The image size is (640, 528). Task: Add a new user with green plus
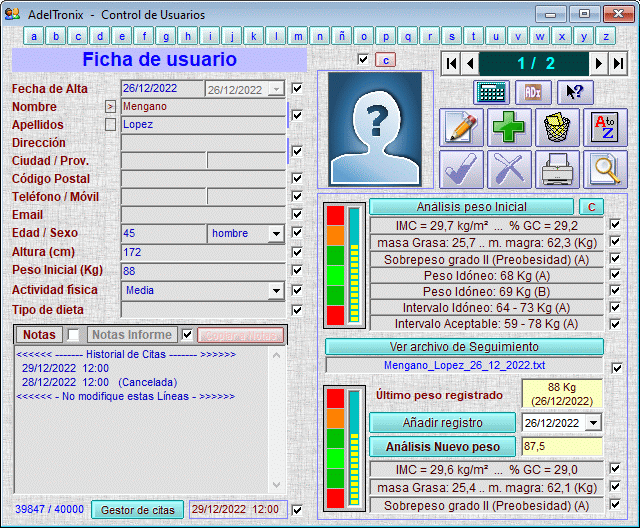point(509,128)
